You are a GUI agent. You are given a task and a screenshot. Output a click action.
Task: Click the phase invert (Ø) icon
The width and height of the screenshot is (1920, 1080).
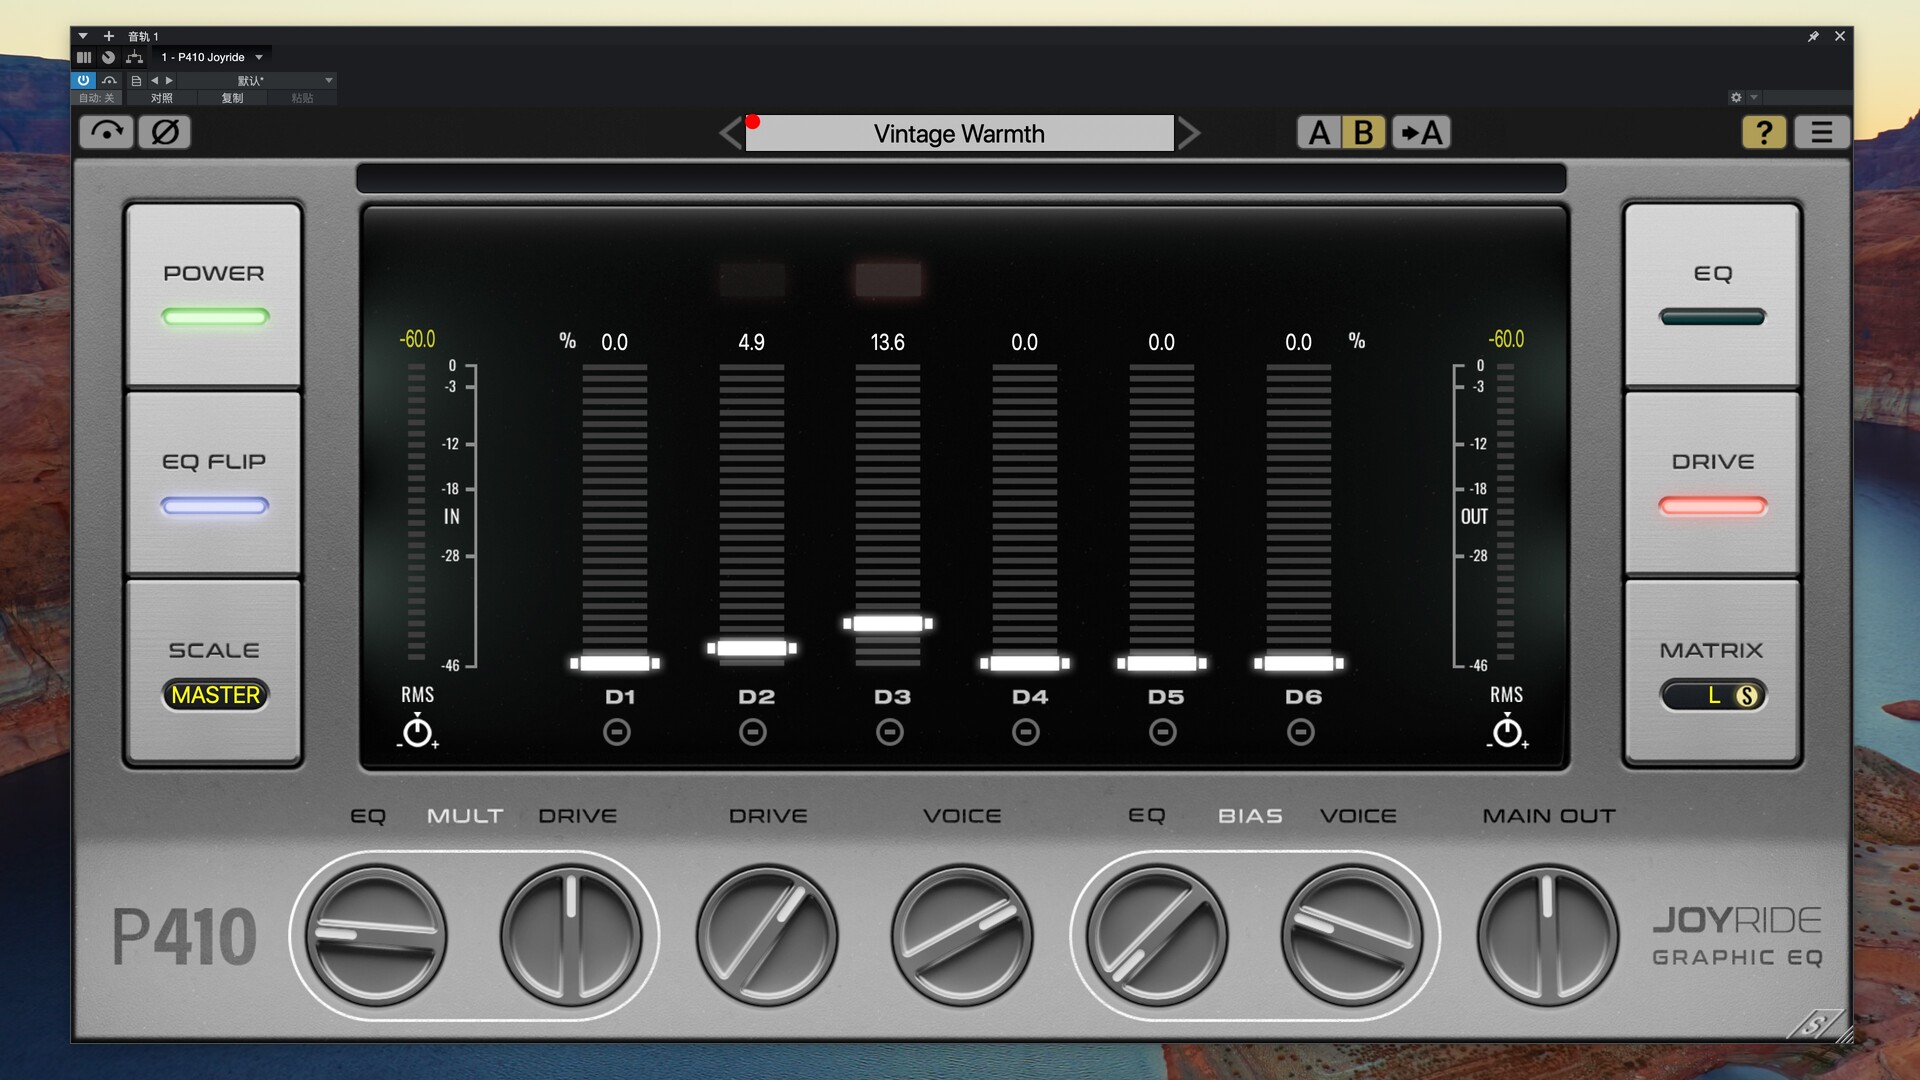tap(165, 132)
